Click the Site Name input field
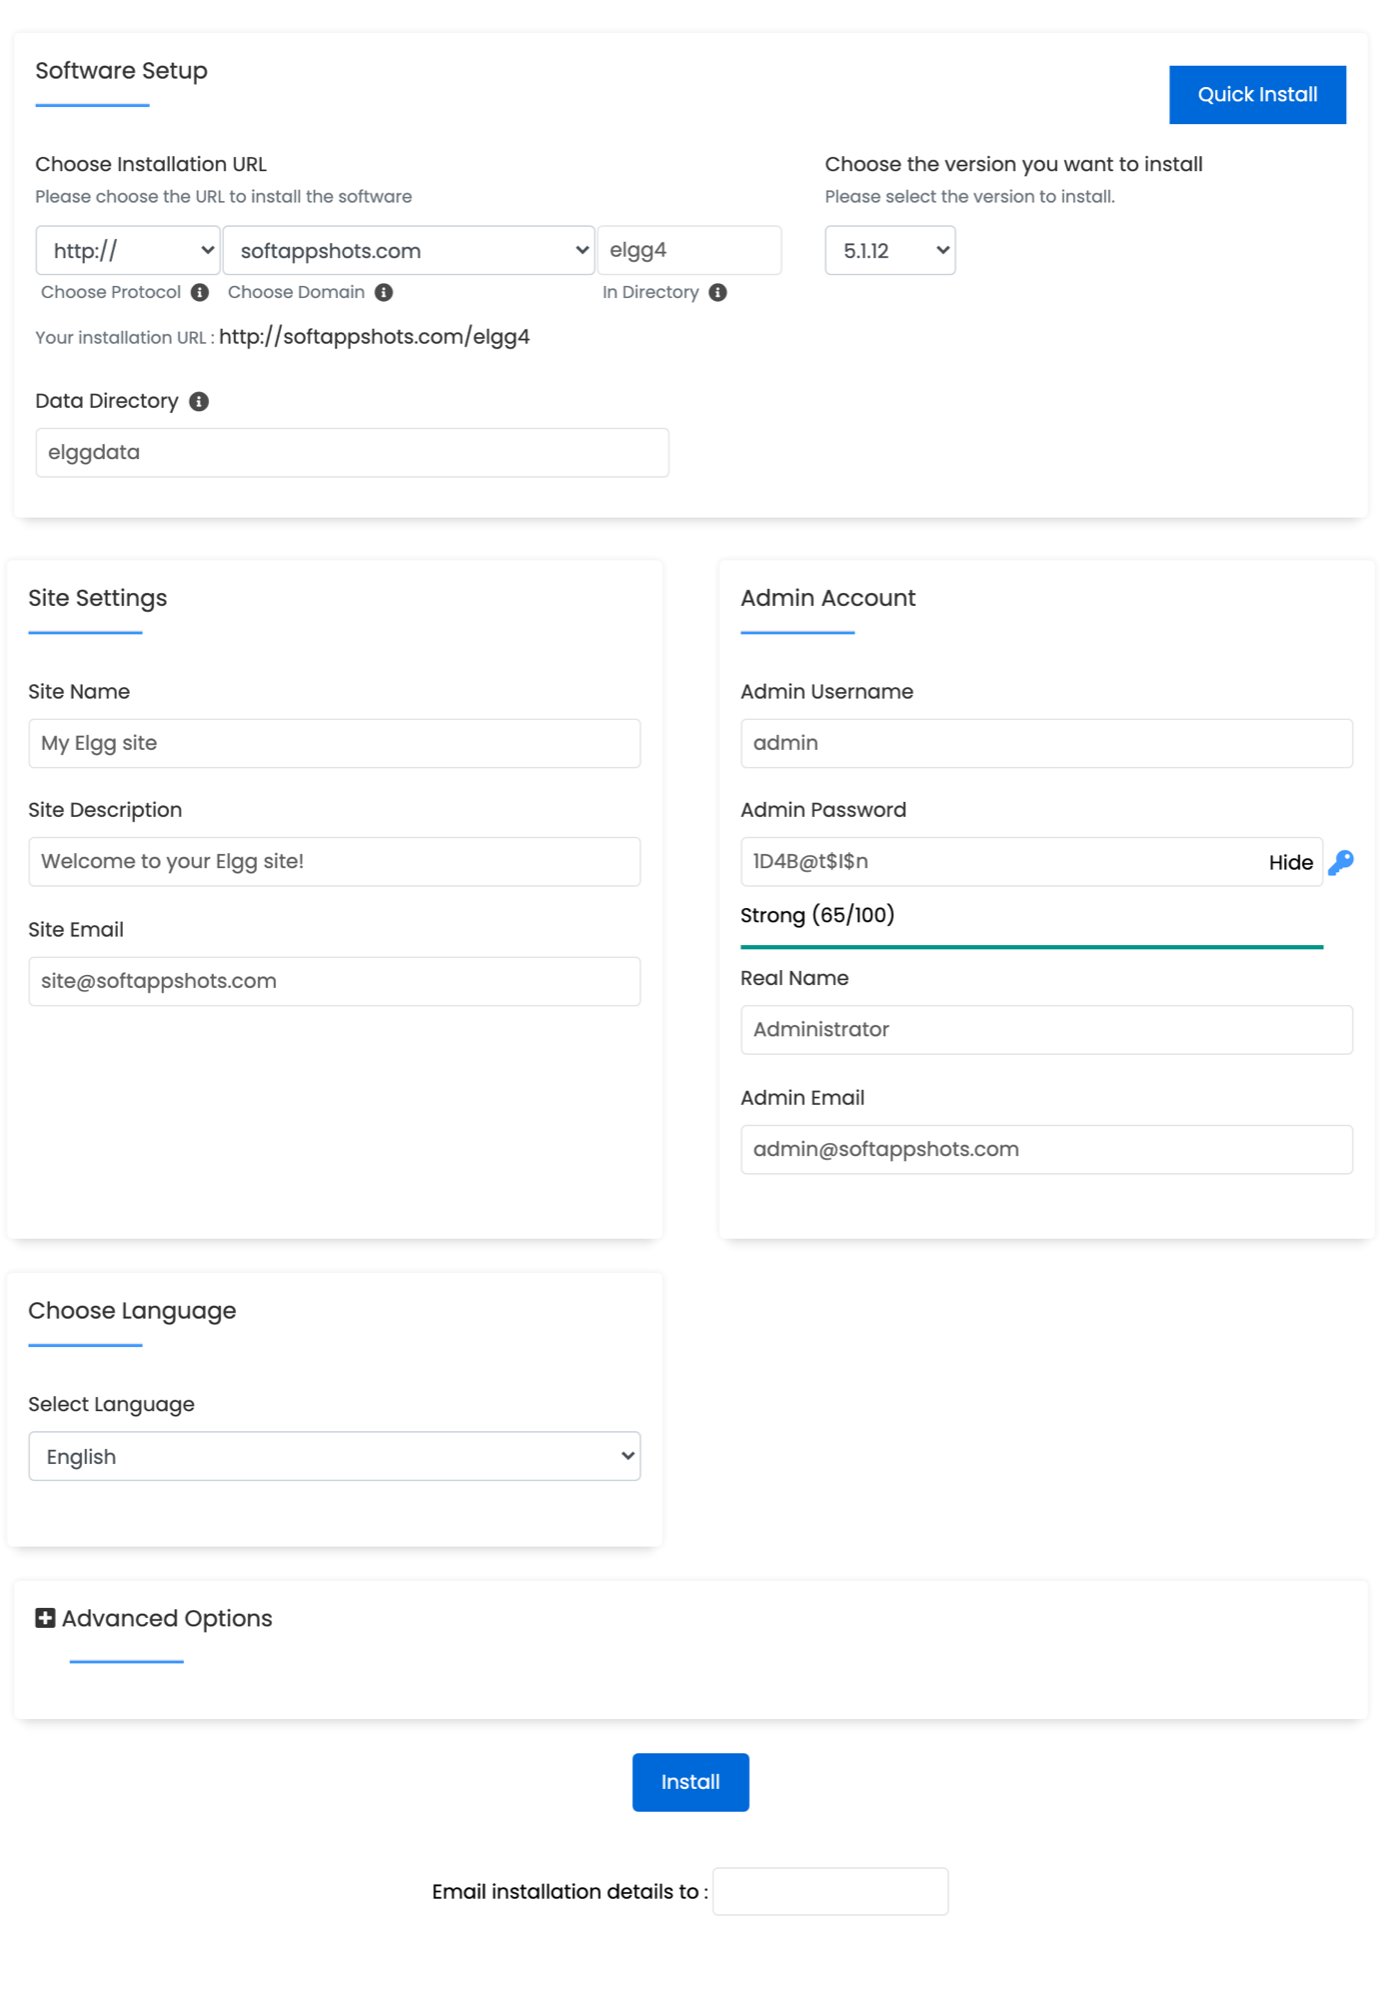Viewport: 1382px width, 2000px height. tap(335, 743)
